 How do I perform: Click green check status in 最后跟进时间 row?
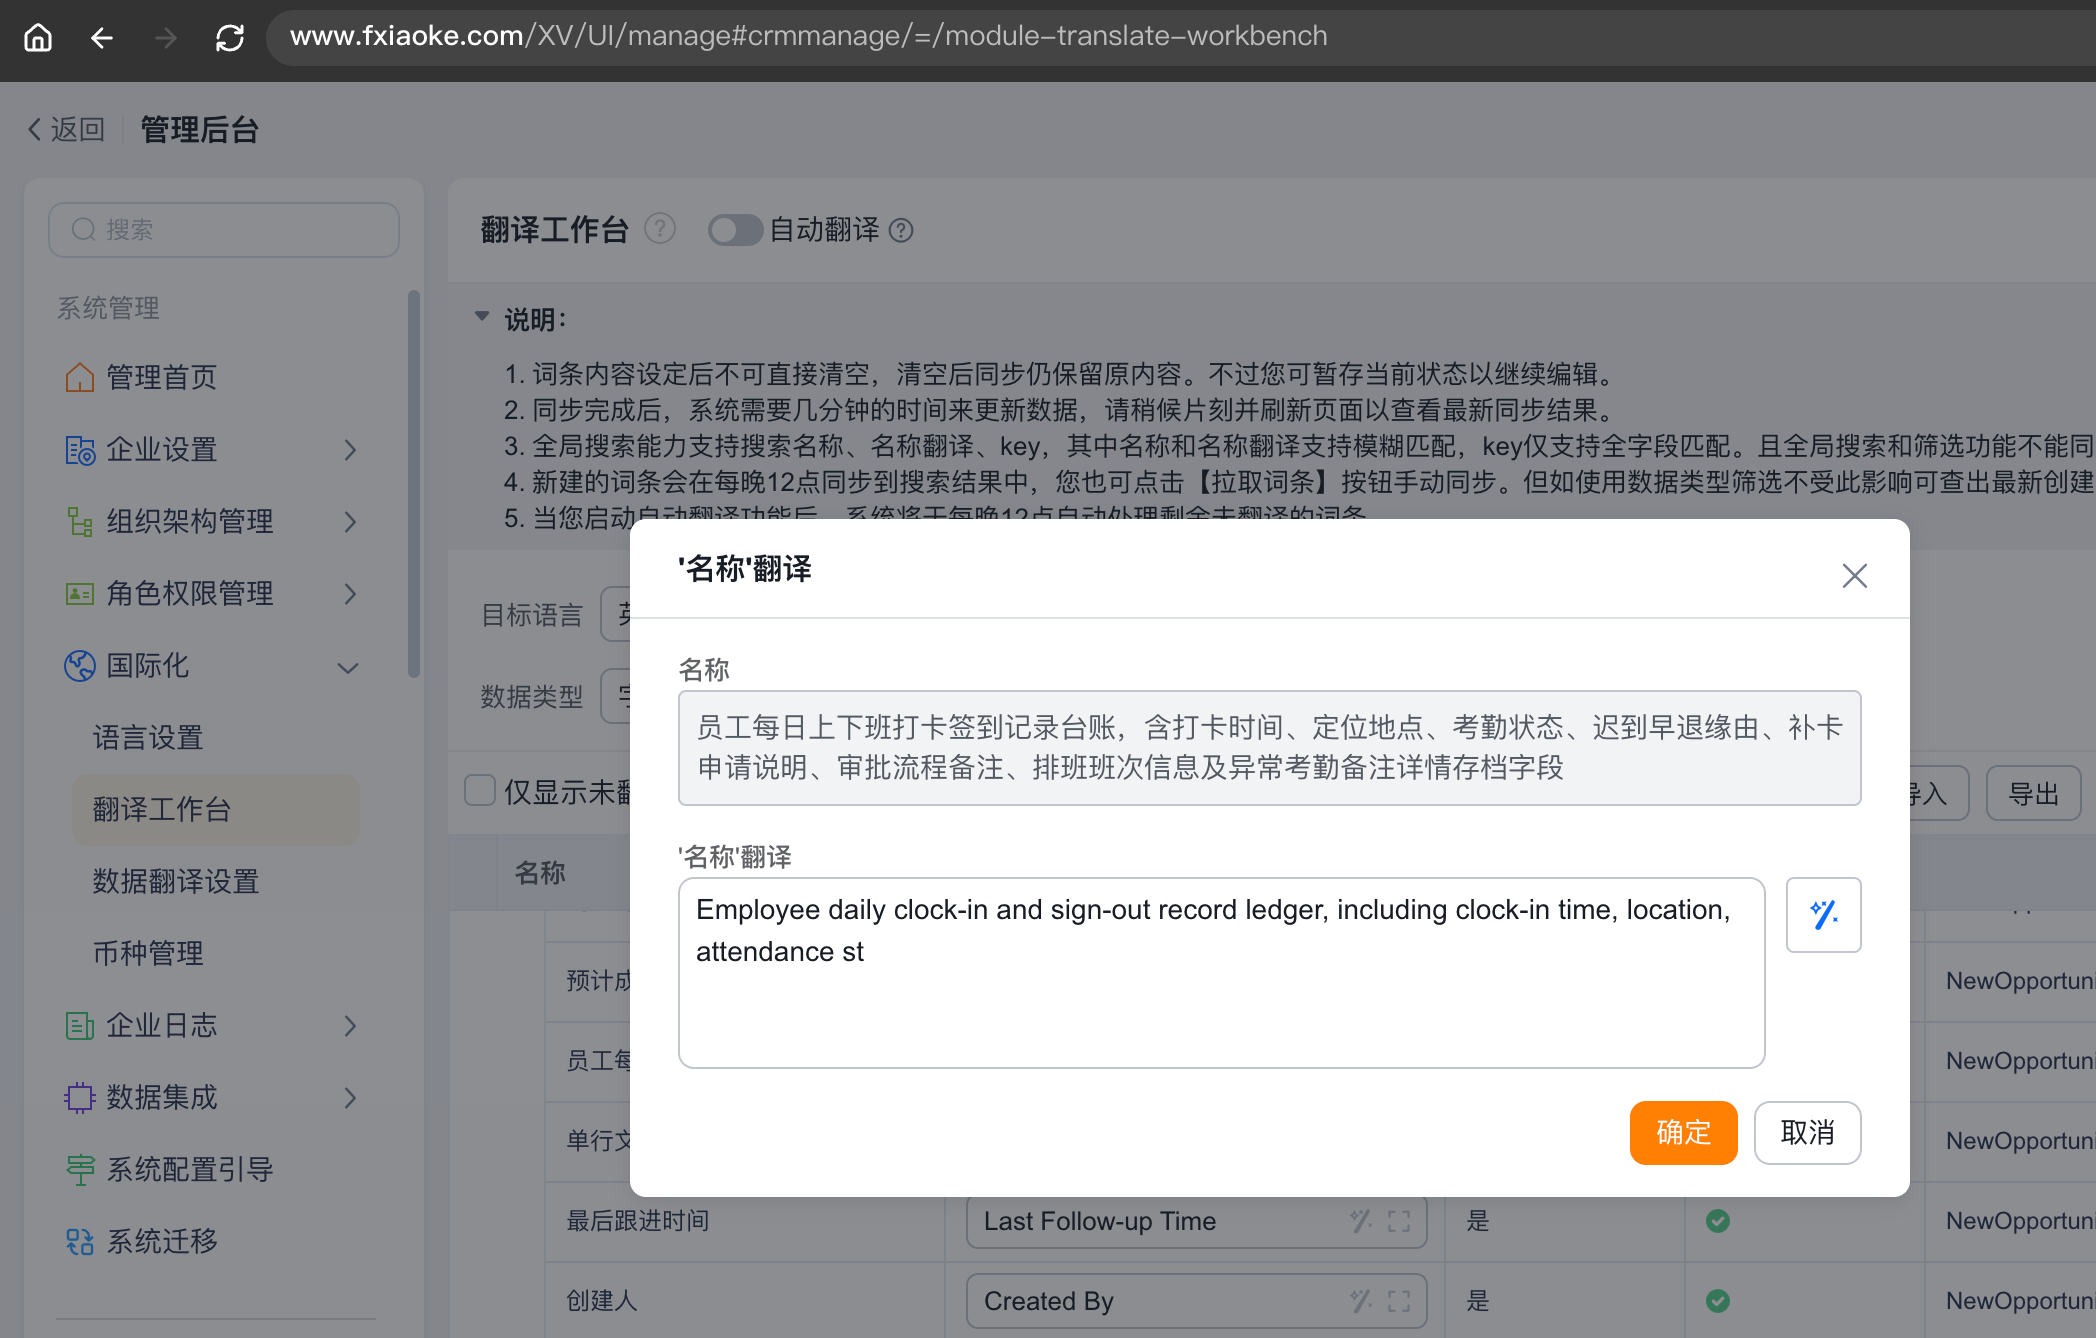pyautogui.click(x=1718, y=1221)
